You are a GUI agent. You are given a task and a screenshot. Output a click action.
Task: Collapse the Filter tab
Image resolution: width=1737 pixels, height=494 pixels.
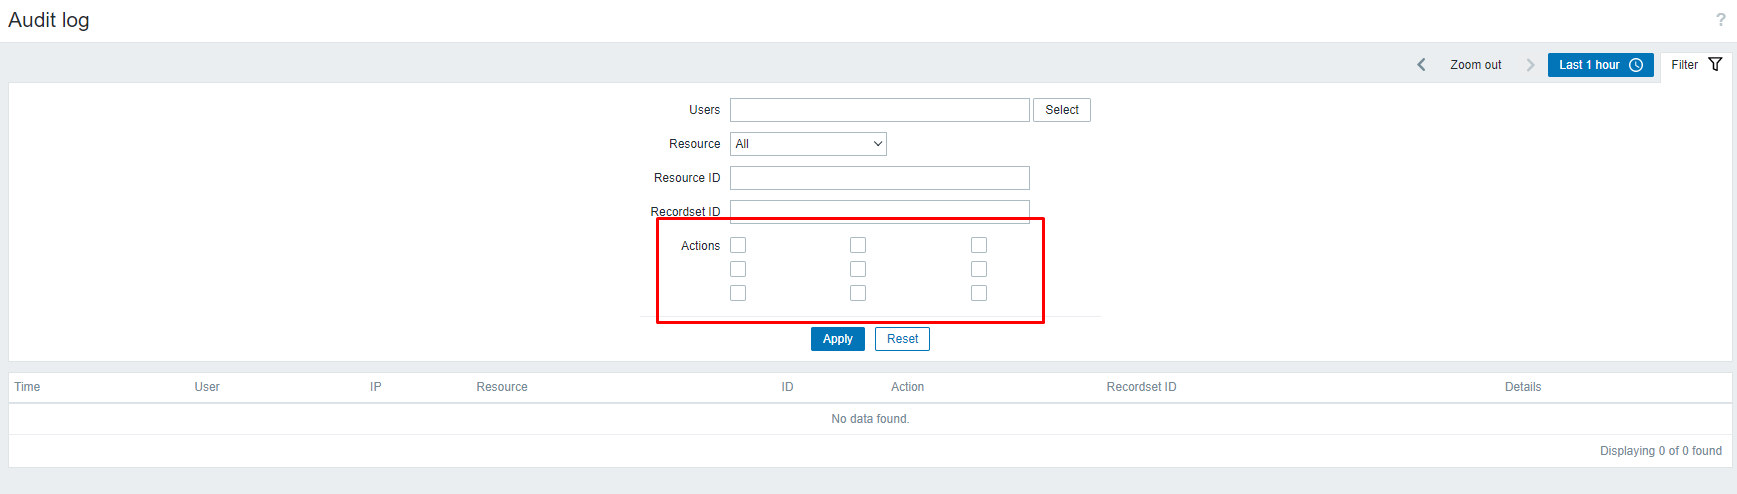(x=1696, y=65)
